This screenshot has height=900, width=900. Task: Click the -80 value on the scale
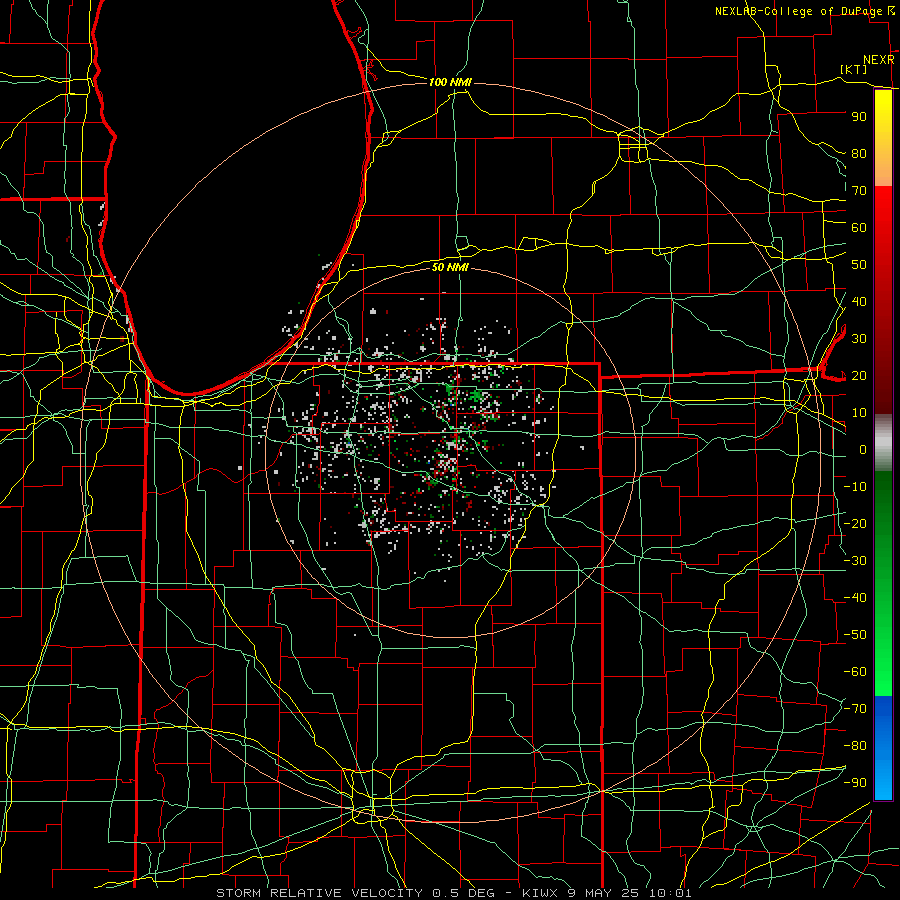(x=856, y=746)
